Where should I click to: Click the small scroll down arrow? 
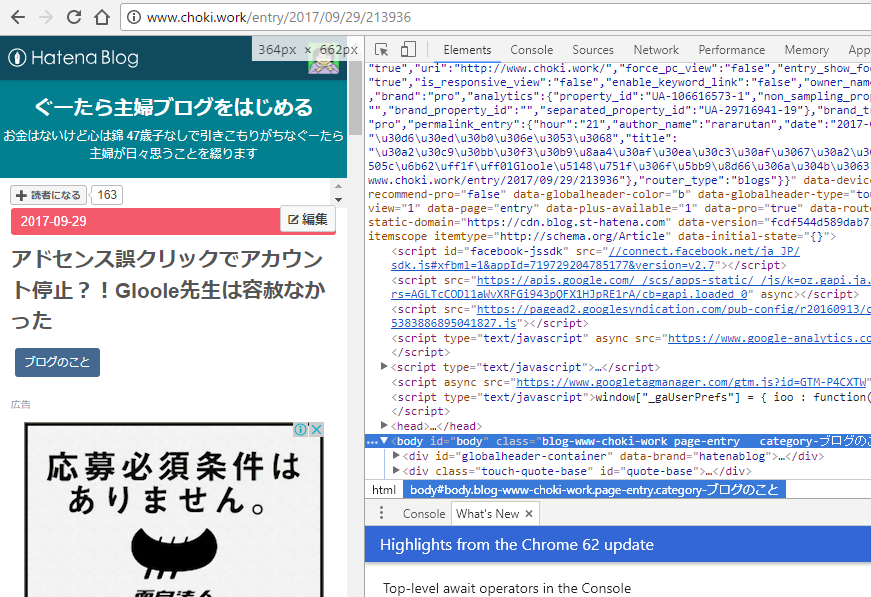pyautogui.click(x=338, y=199)
